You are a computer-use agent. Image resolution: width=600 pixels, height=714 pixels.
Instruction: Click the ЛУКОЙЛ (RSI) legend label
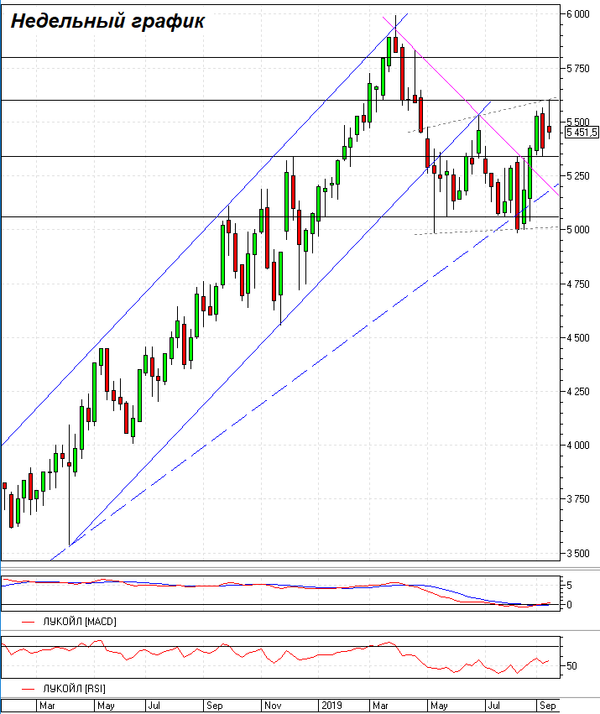coord(74,688)
